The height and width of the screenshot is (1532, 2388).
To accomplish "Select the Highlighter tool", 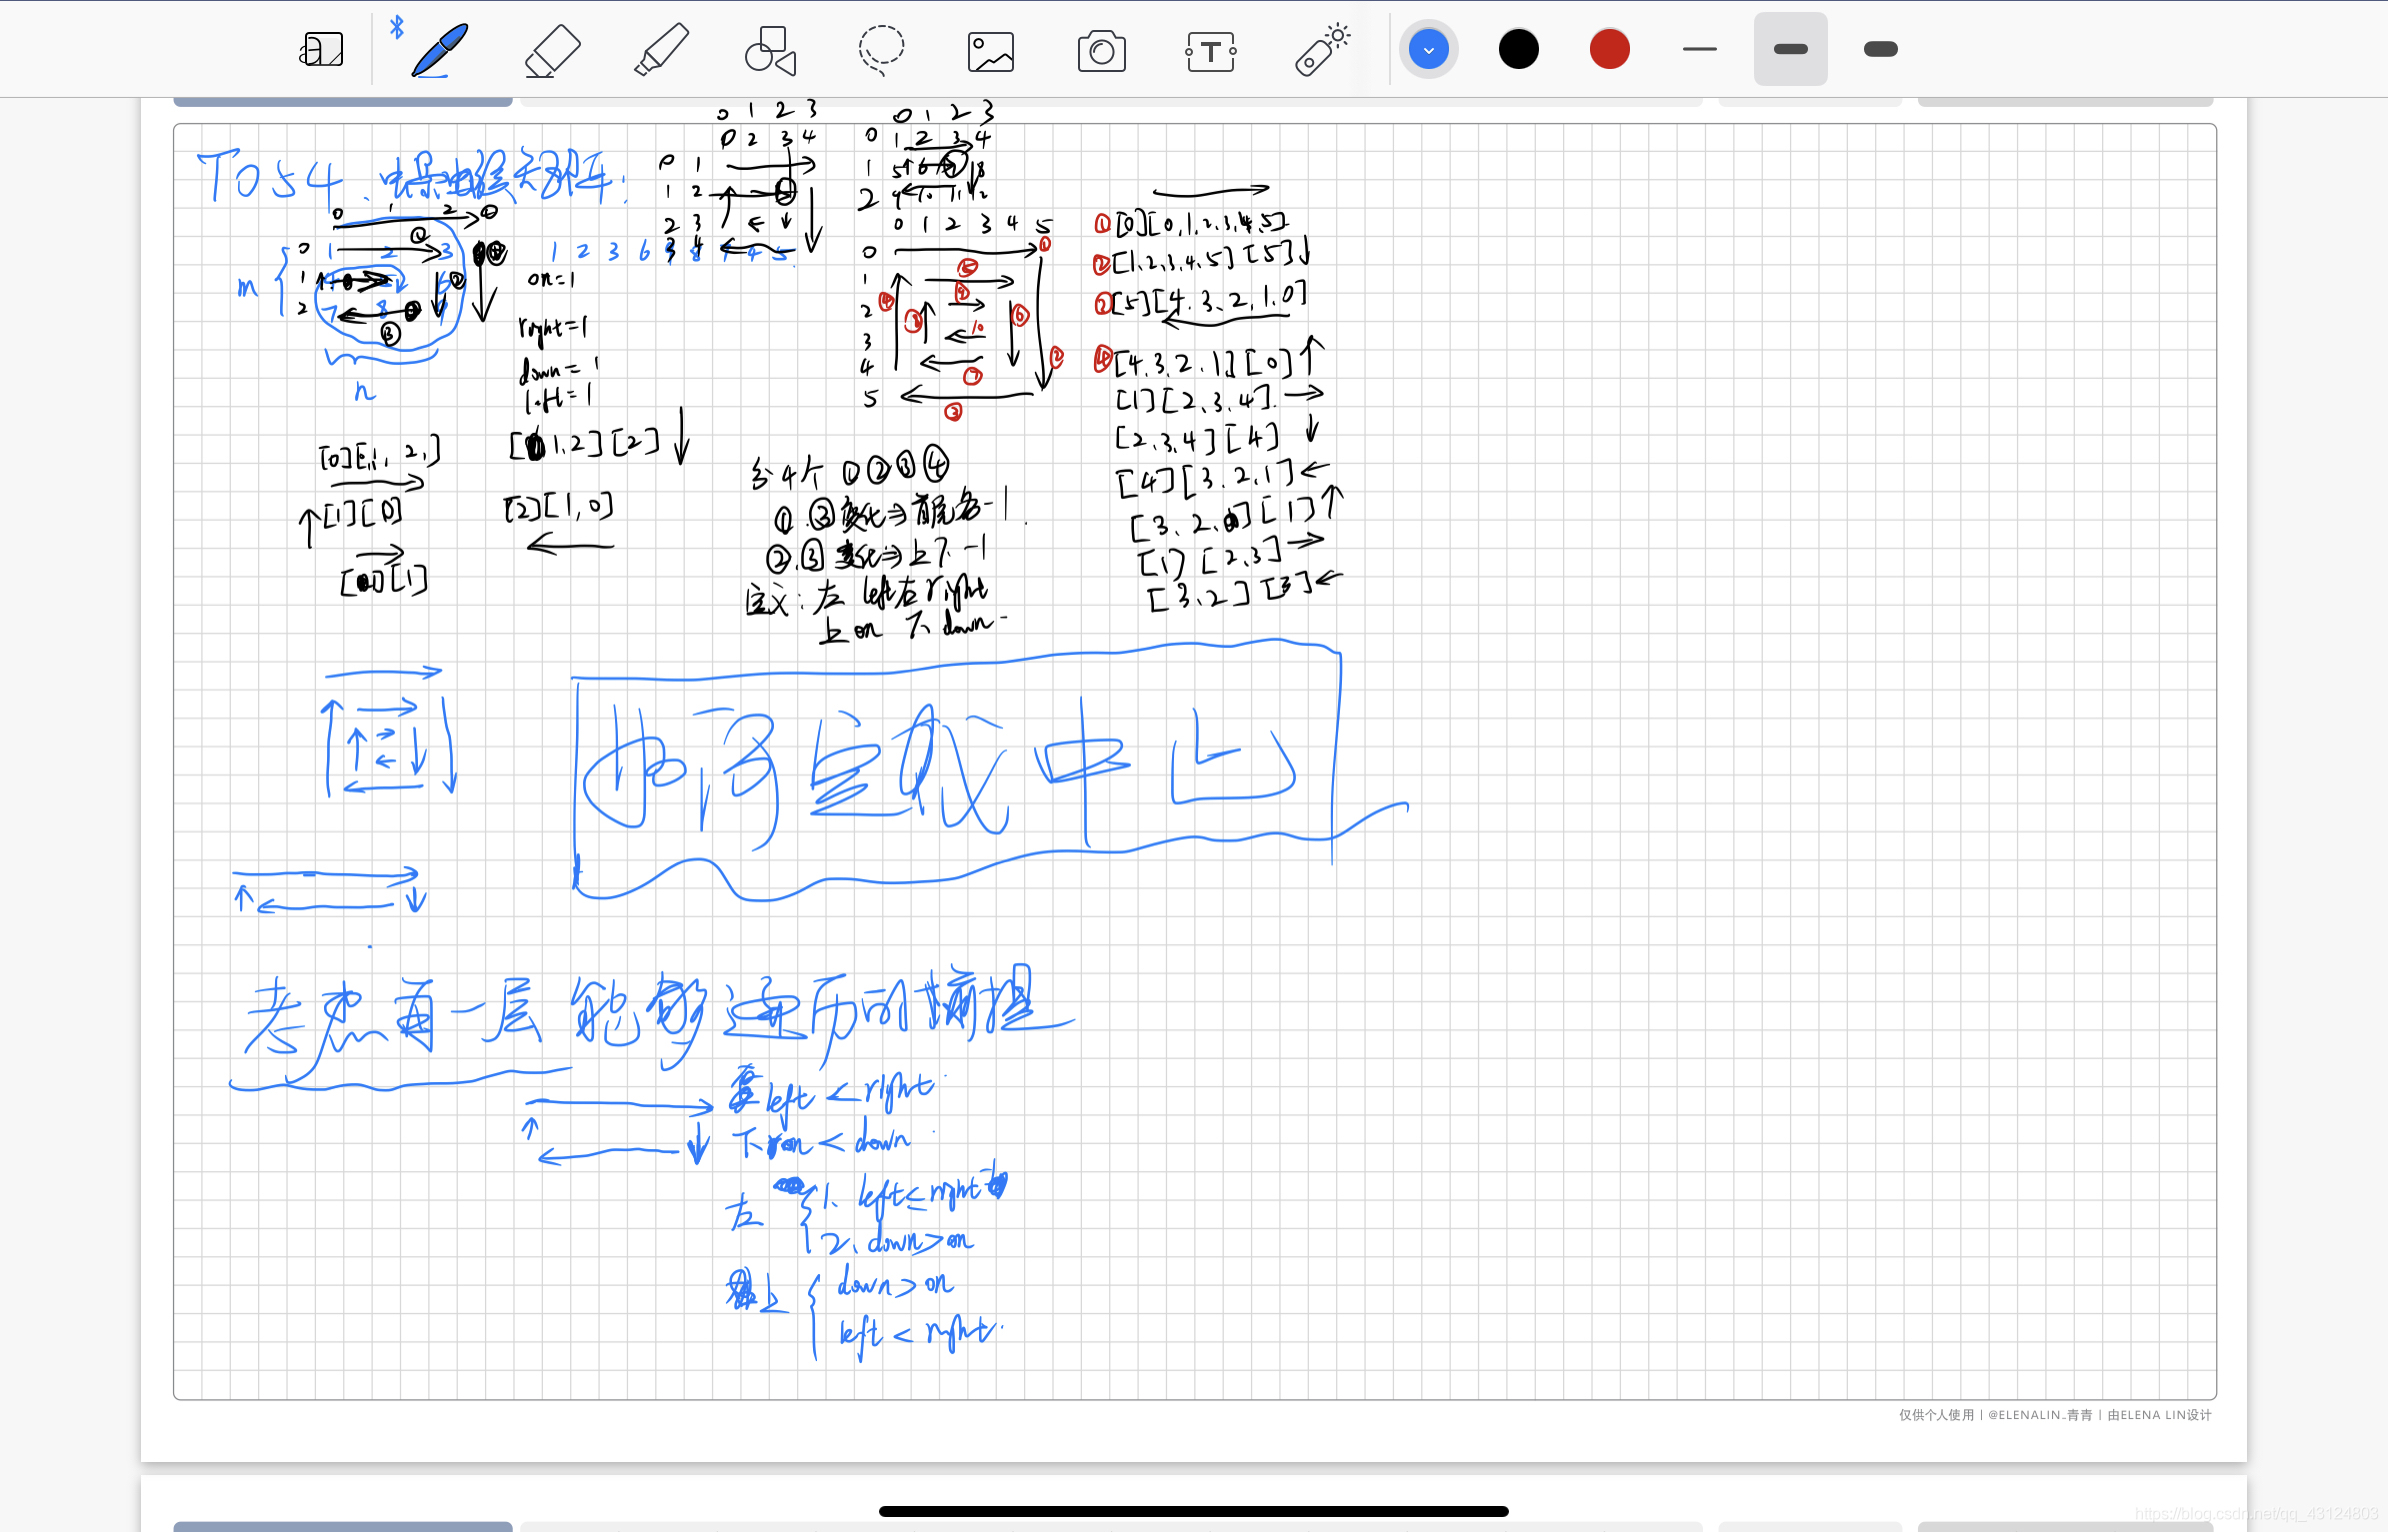I will 662,49.
